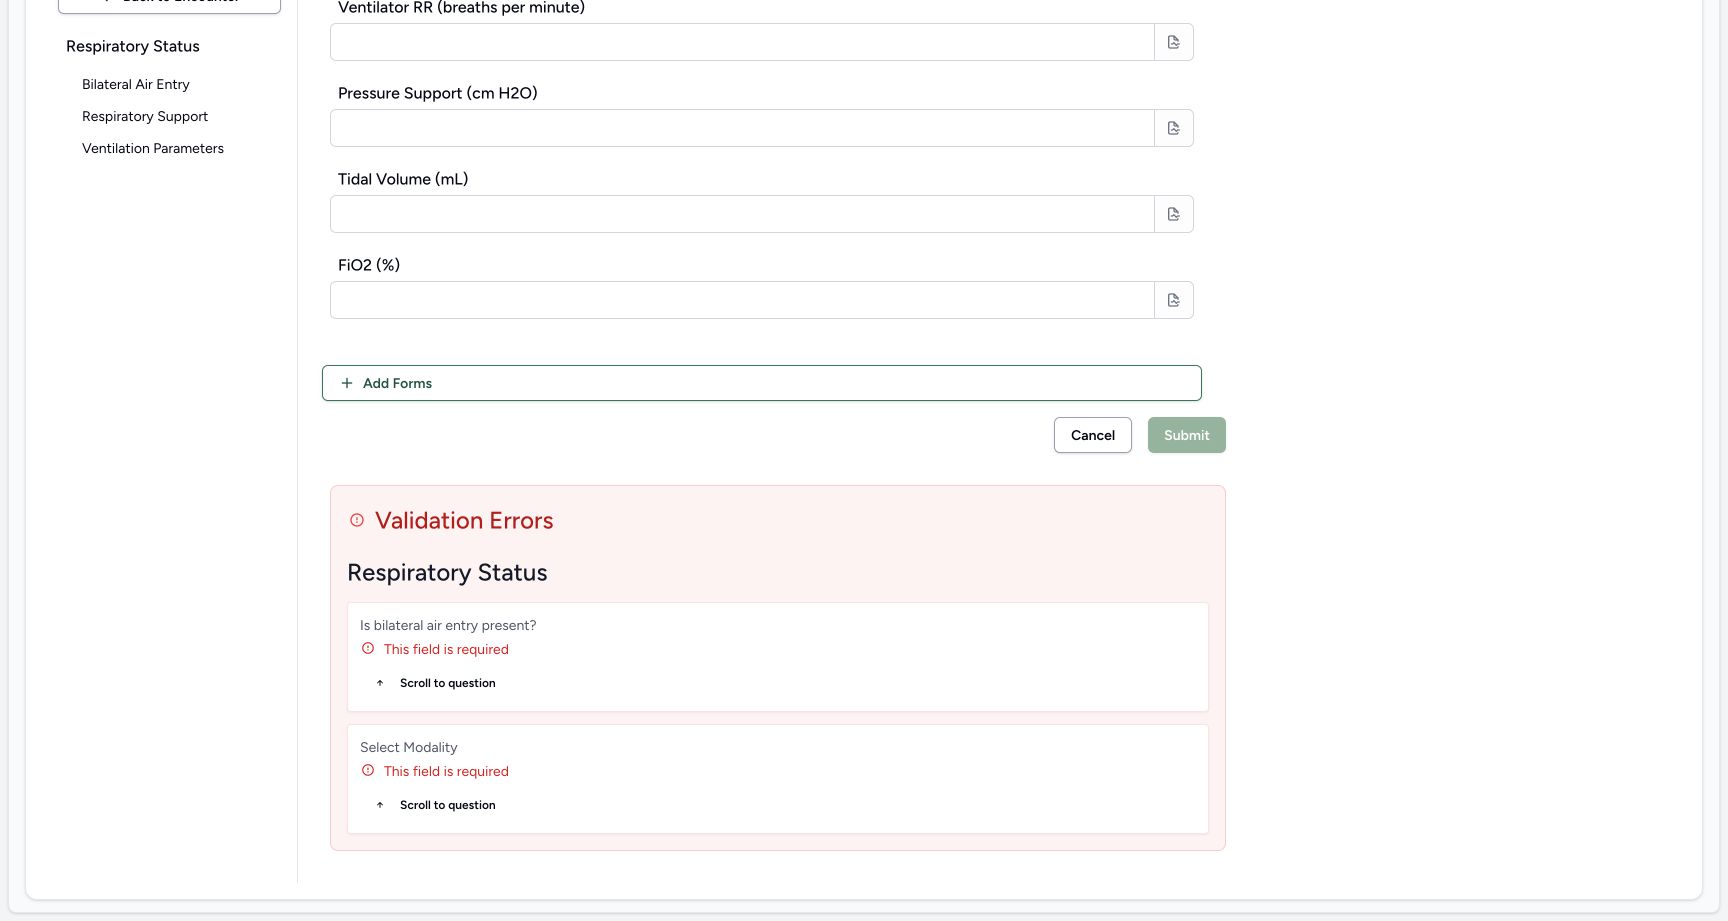Click the Add Forms button
Viewport: 1728px width, 921px height.
[762, 383]
